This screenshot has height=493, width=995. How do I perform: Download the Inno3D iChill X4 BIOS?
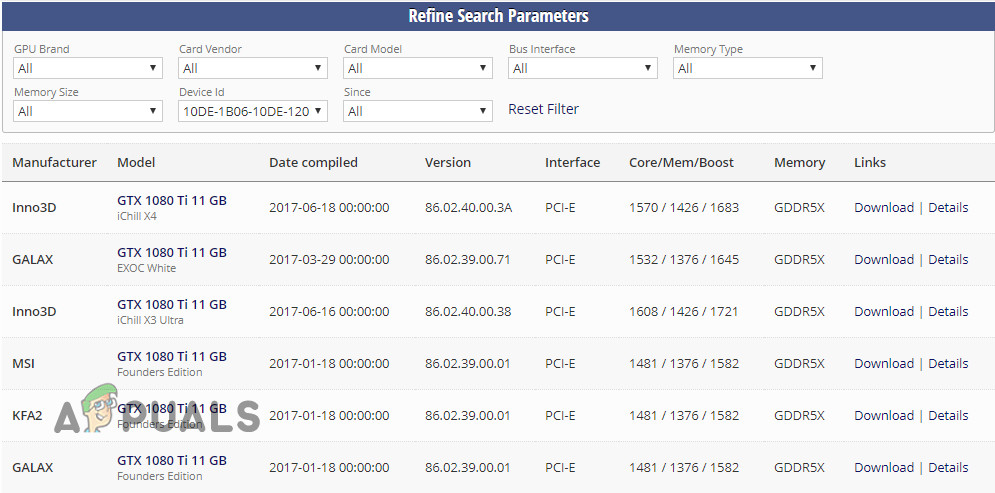(x=884, y=208)
